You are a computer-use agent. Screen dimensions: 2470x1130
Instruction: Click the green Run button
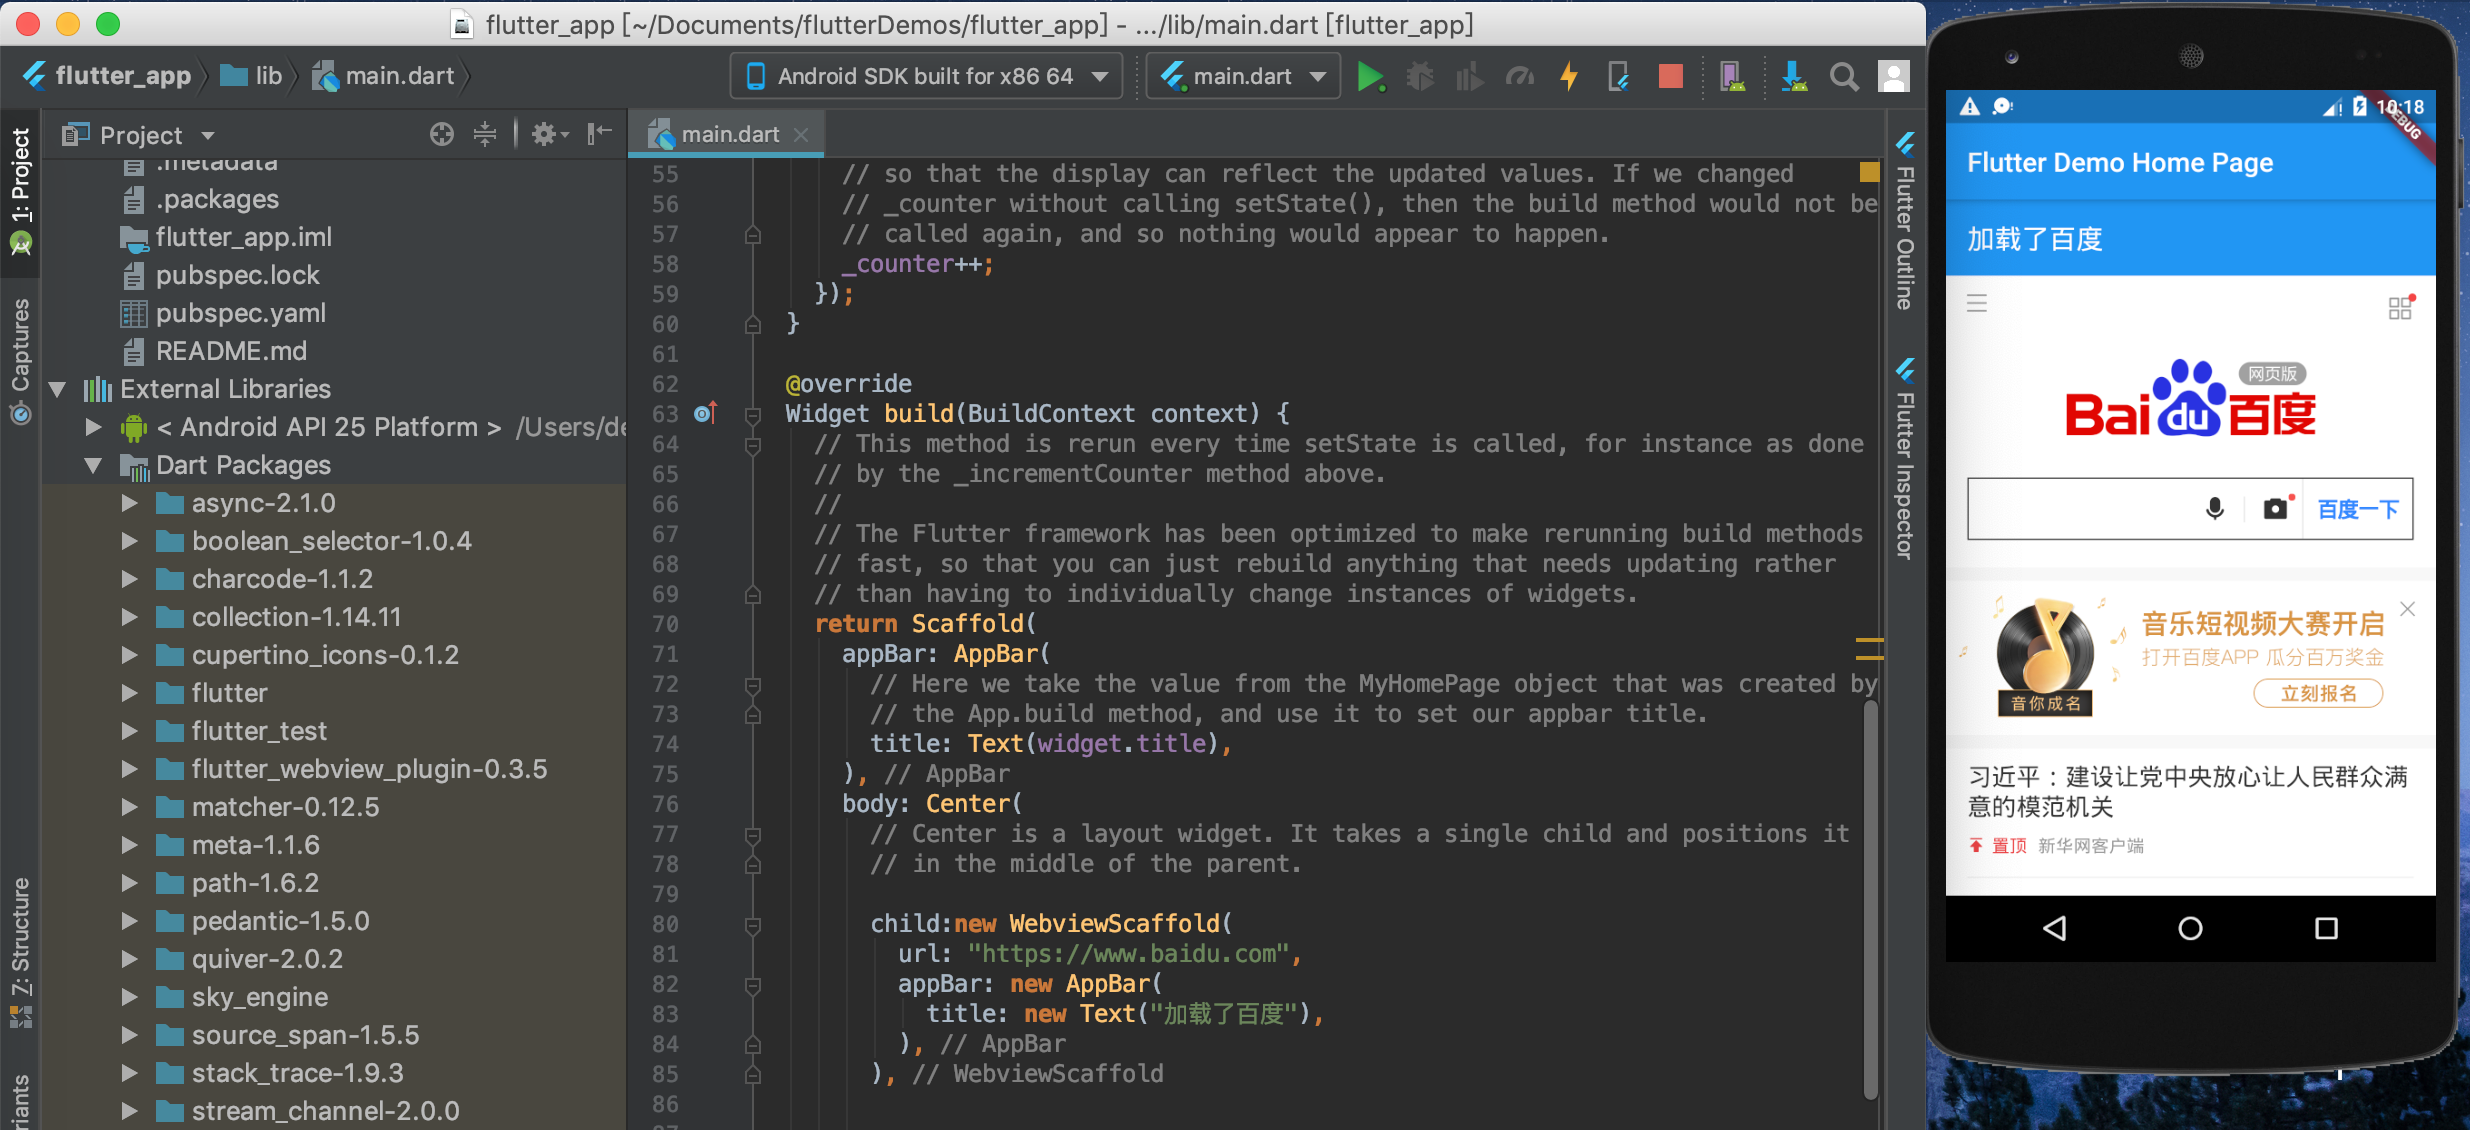(x=1370, y=77)
